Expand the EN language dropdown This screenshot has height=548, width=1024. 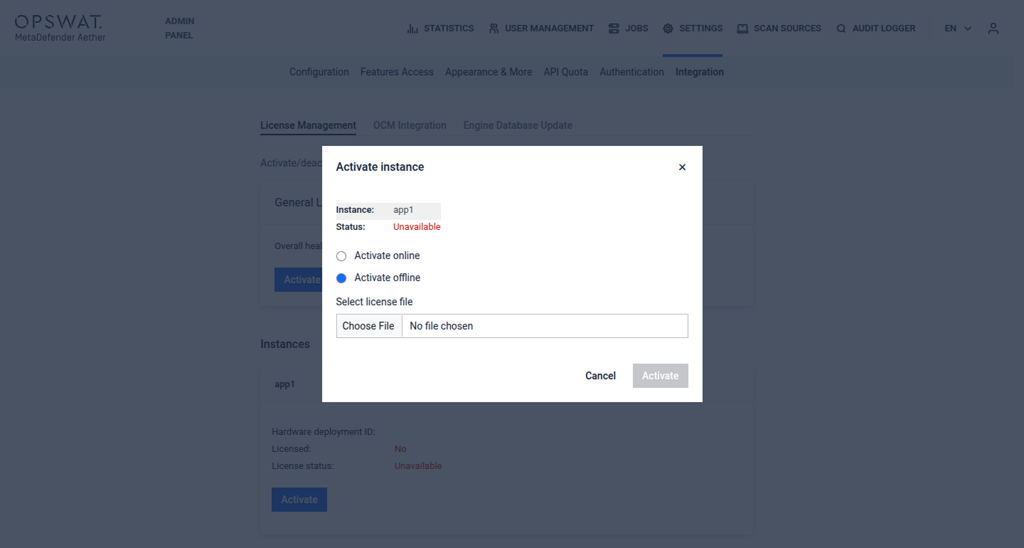(957, 29)
